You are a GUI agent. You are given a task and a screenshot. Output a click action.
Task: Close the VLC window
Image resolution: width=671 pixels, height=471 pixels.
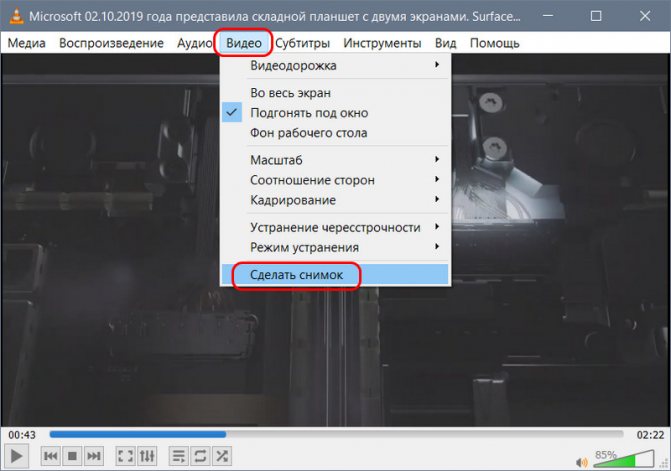645,16
